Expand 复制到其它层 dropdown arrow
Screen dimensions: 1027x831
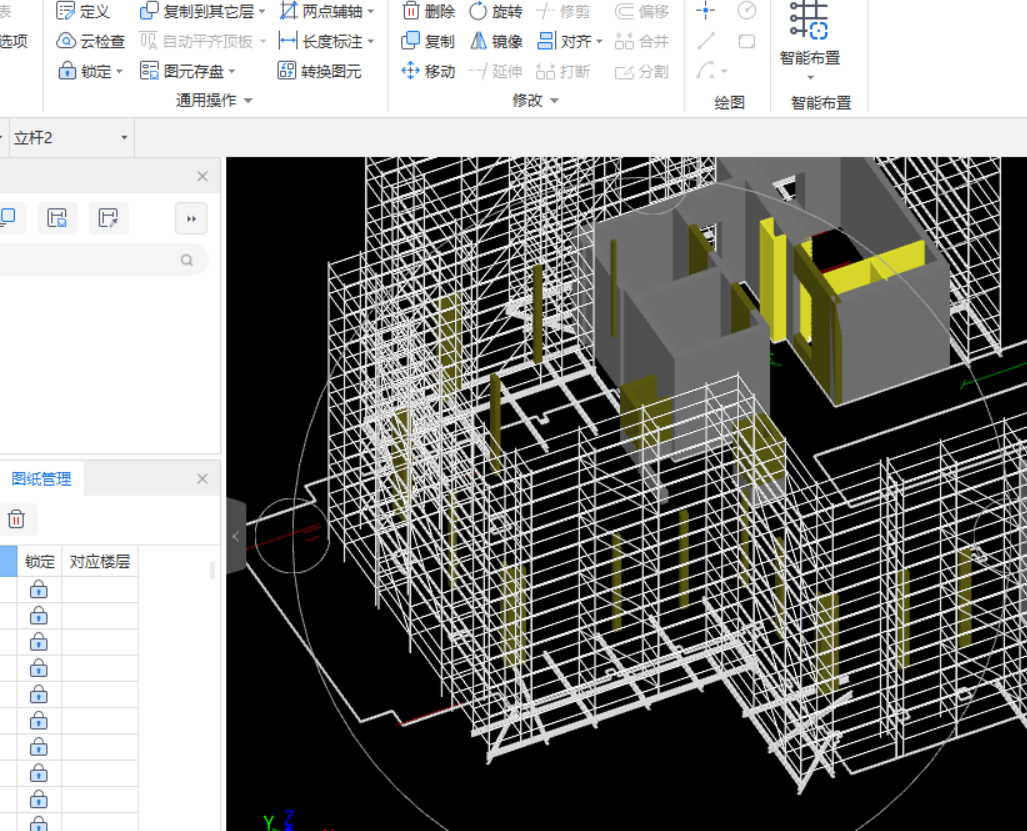262,12
